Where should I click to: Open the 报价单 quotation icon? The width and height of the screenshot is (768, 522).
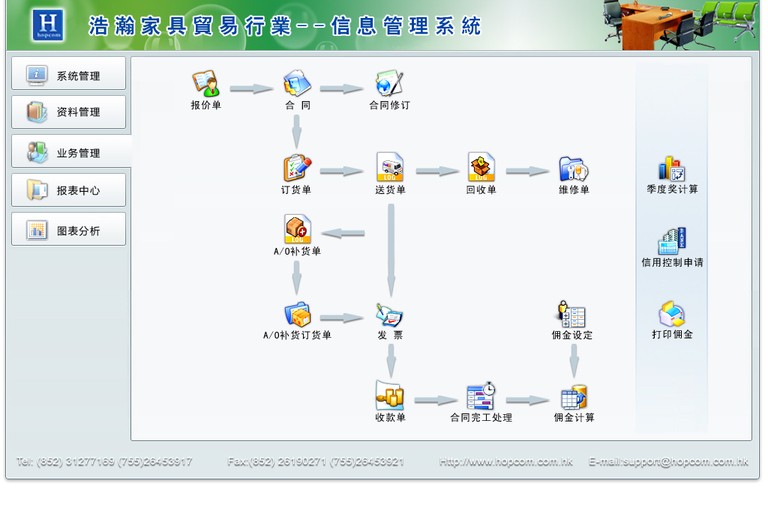[205, 84]
